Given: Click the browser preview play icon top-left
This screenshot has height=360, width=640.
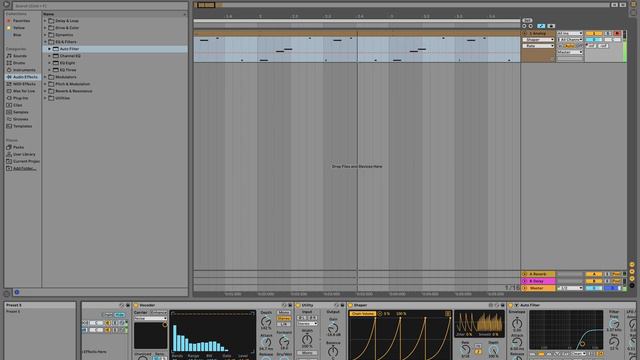Looking at the screenshot, I should (6, 5).
